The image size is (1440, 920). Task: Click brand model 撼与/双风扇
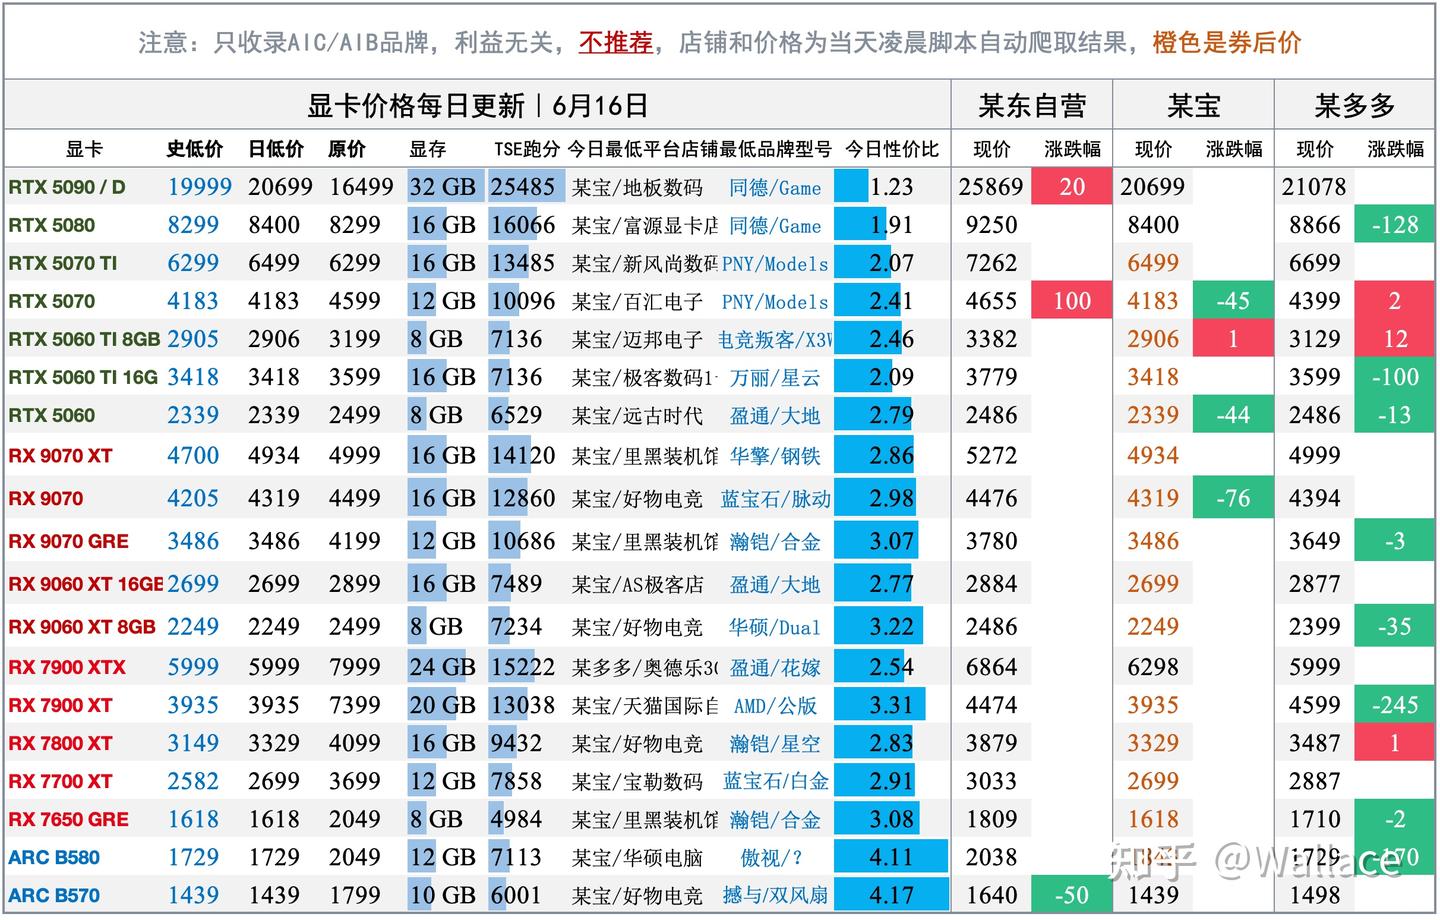(775, 895)
